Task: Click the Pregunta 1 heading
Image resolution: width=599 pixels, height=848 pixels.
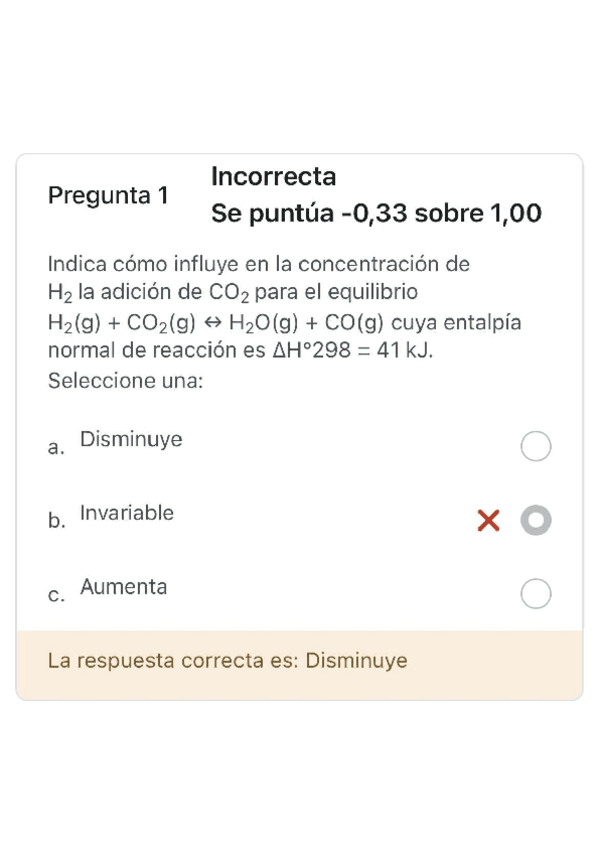Action: pyautogui.click(x=108, y=196)
